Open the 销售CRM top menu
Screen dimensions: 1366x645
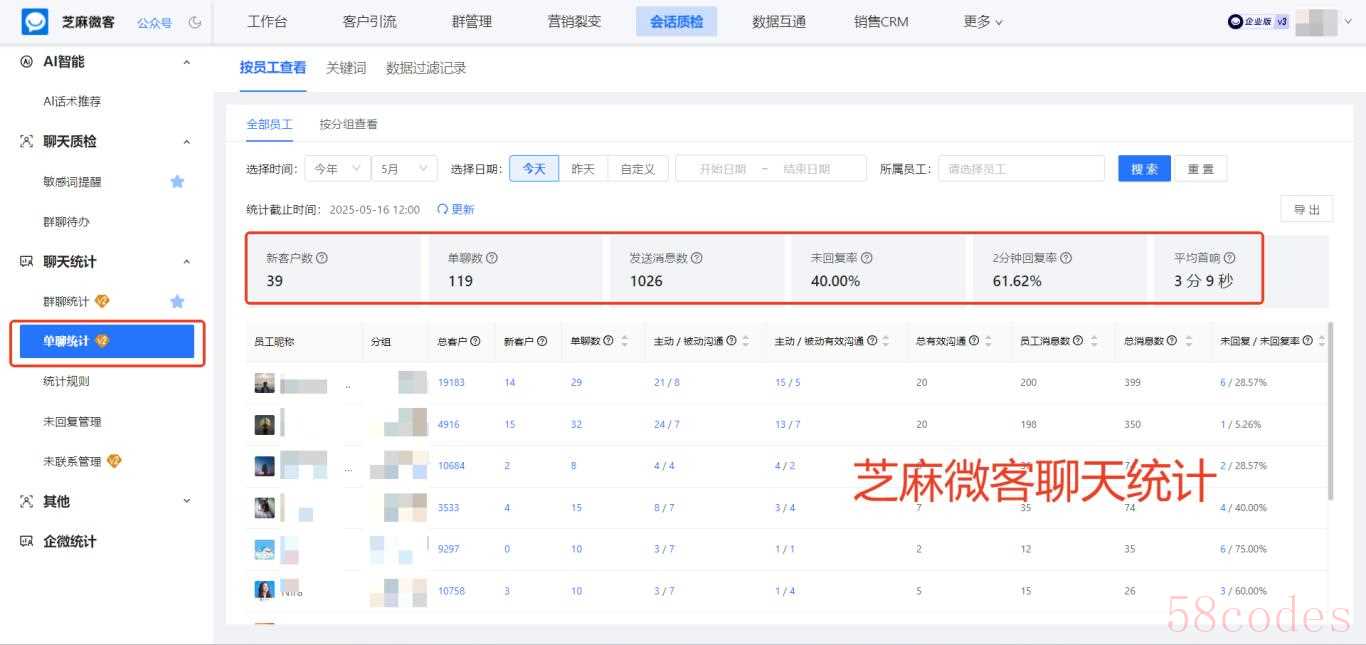click(881, 21)
